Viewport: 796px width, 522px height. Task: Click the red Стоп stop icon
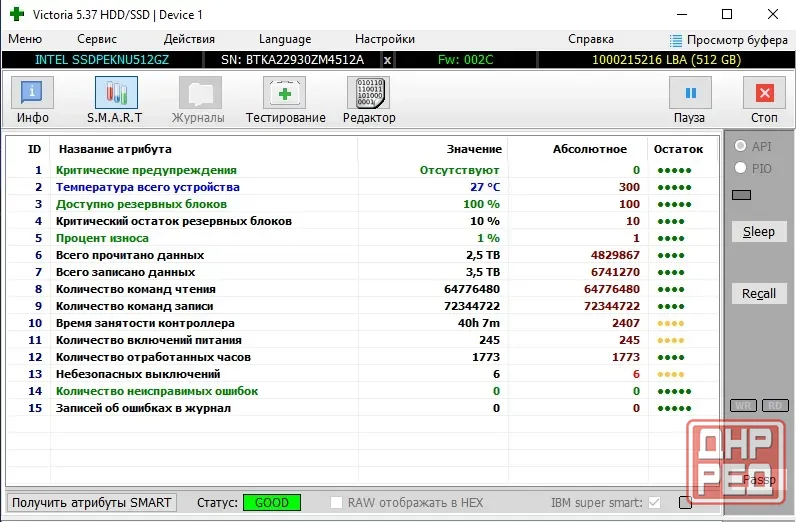coord(765,92)
